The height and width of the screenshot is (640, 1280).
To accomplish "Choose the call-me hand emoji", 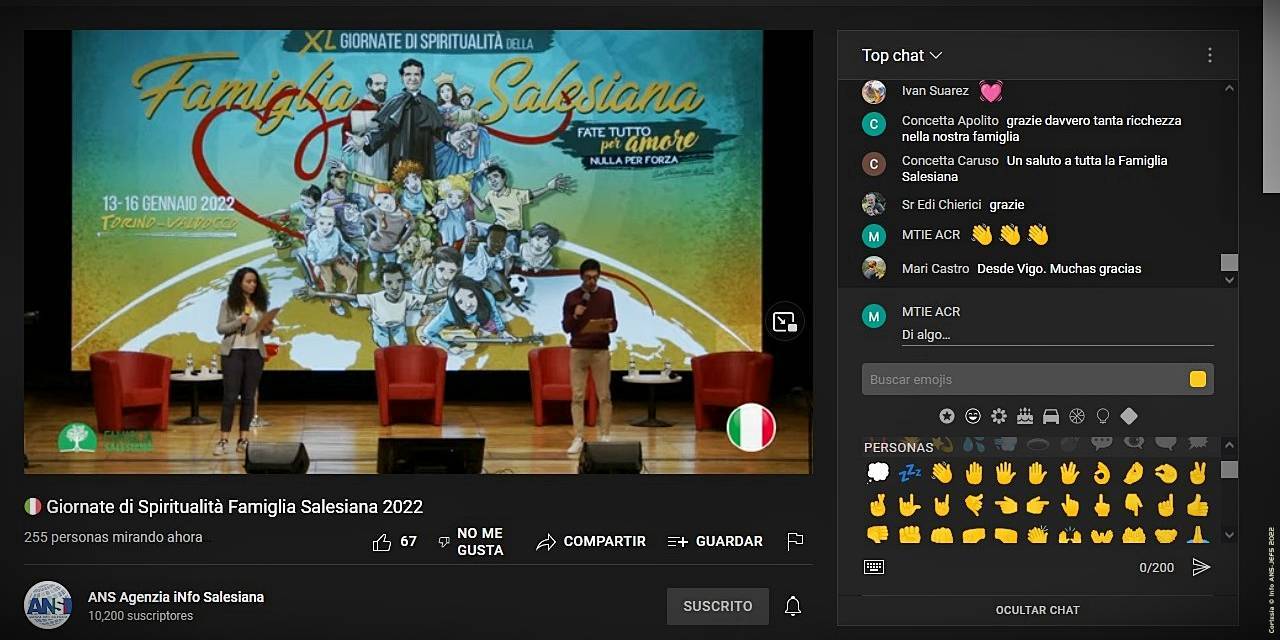I will (973, 505).
